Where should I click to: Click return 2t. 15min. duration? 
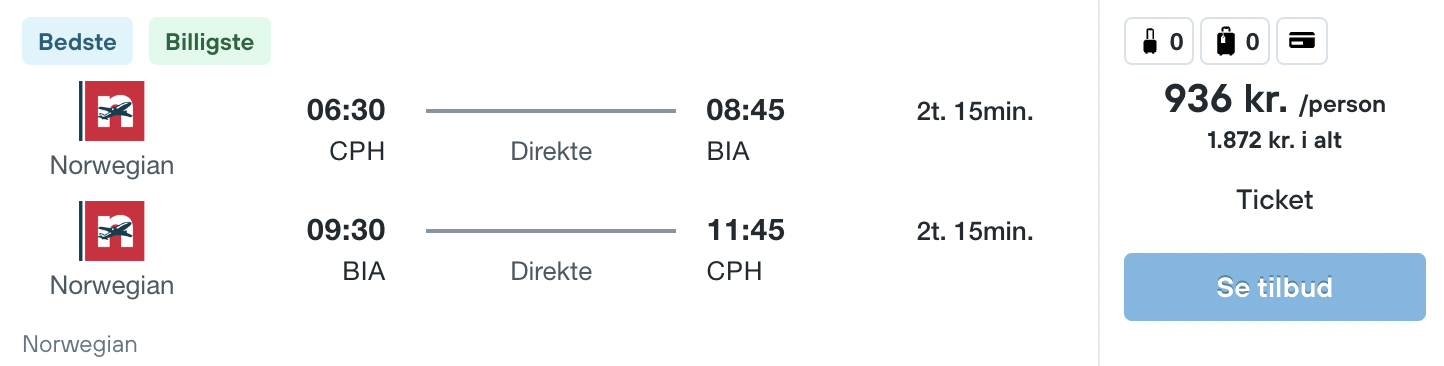pos(975,232)
